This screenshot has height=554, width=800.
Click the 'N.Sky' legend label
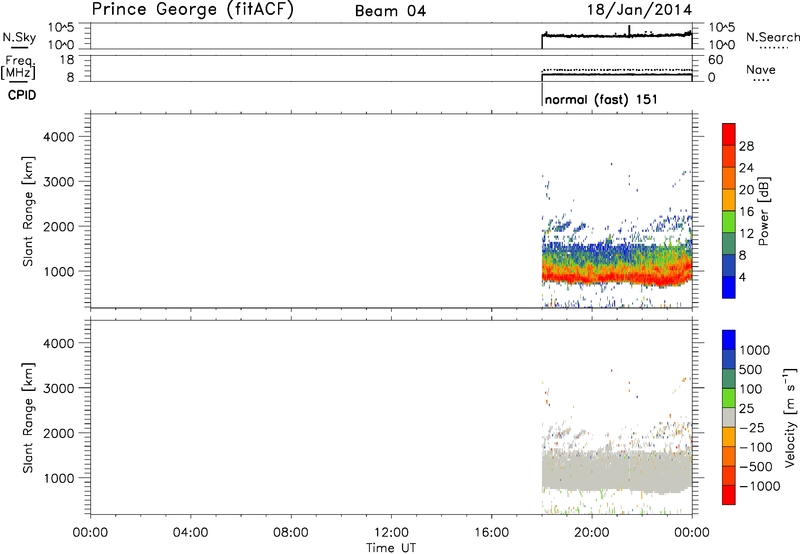tap(19, 37)
